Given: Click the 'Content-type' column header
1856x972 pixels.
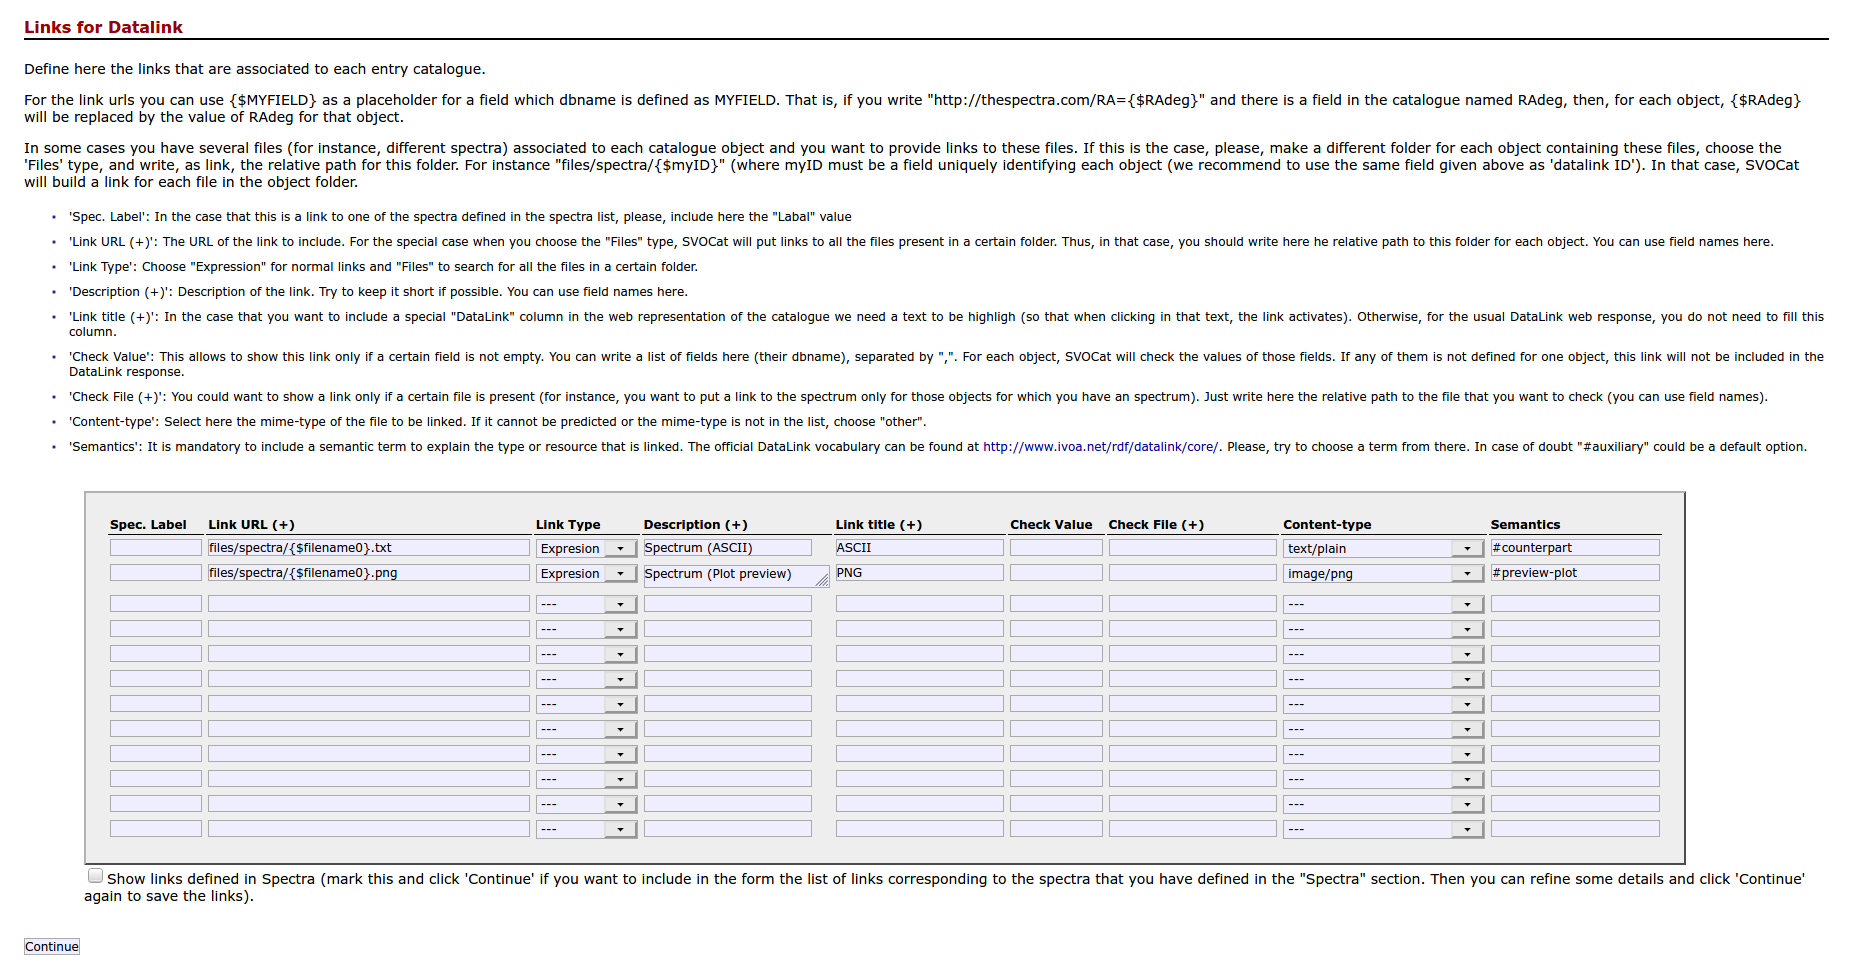Looking at the screenshot, I should pos(1327,524).
